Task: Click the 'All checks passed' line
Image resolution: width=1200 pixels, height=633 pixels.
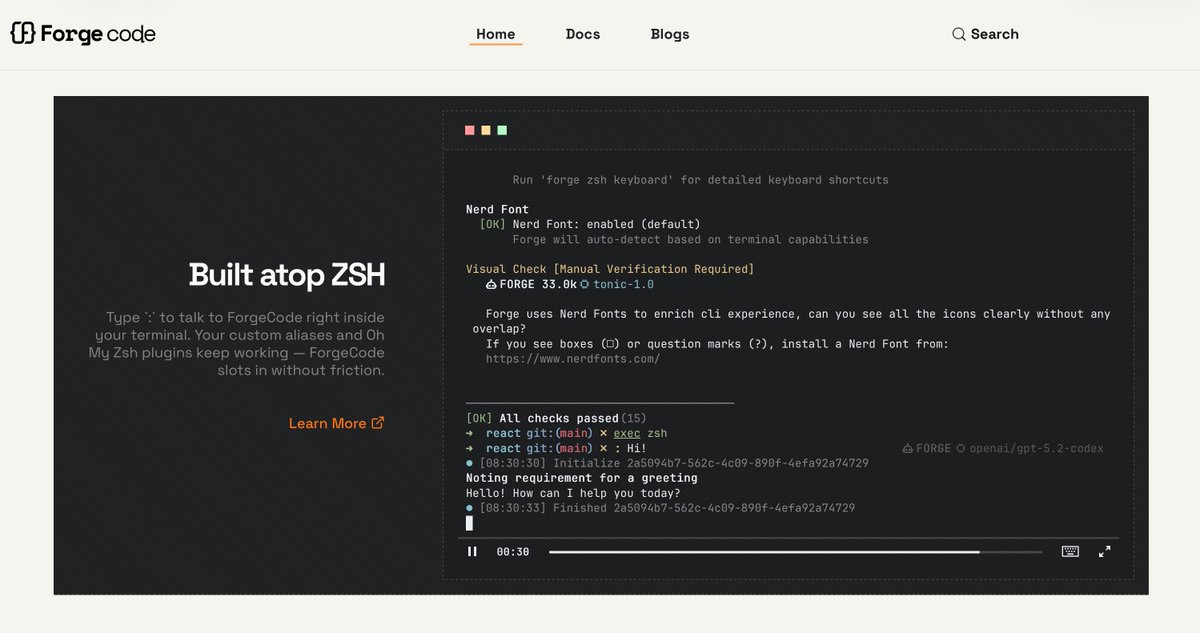Action: [556, 418]
